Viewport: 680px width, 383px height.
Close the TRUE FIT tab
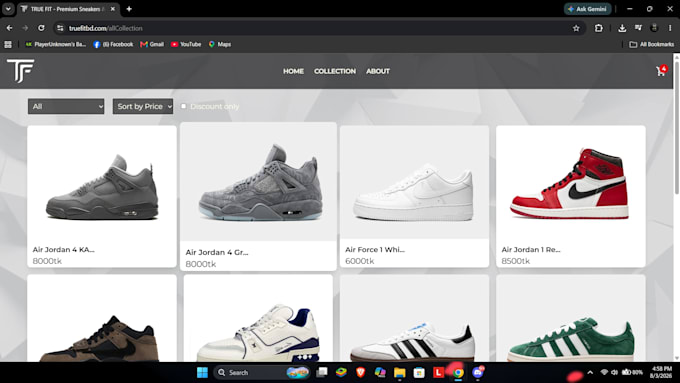pyautogui.click(x=113, y=9)
